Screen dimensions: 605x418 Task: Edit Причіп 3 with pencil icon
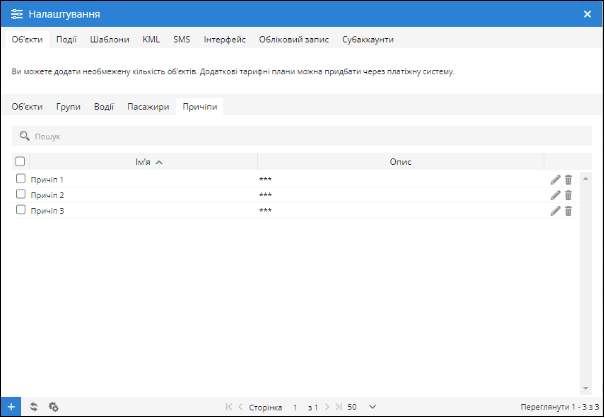click(x=555, y=211)
